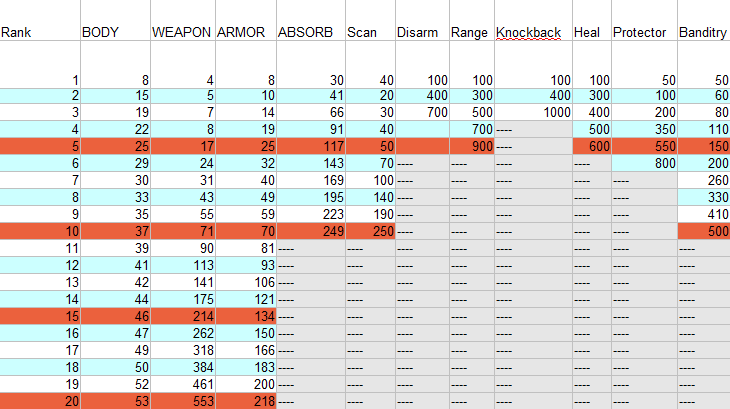Click the BODY column header cell
Viewport: 730px width, 409px height.
tap(114, 33)
